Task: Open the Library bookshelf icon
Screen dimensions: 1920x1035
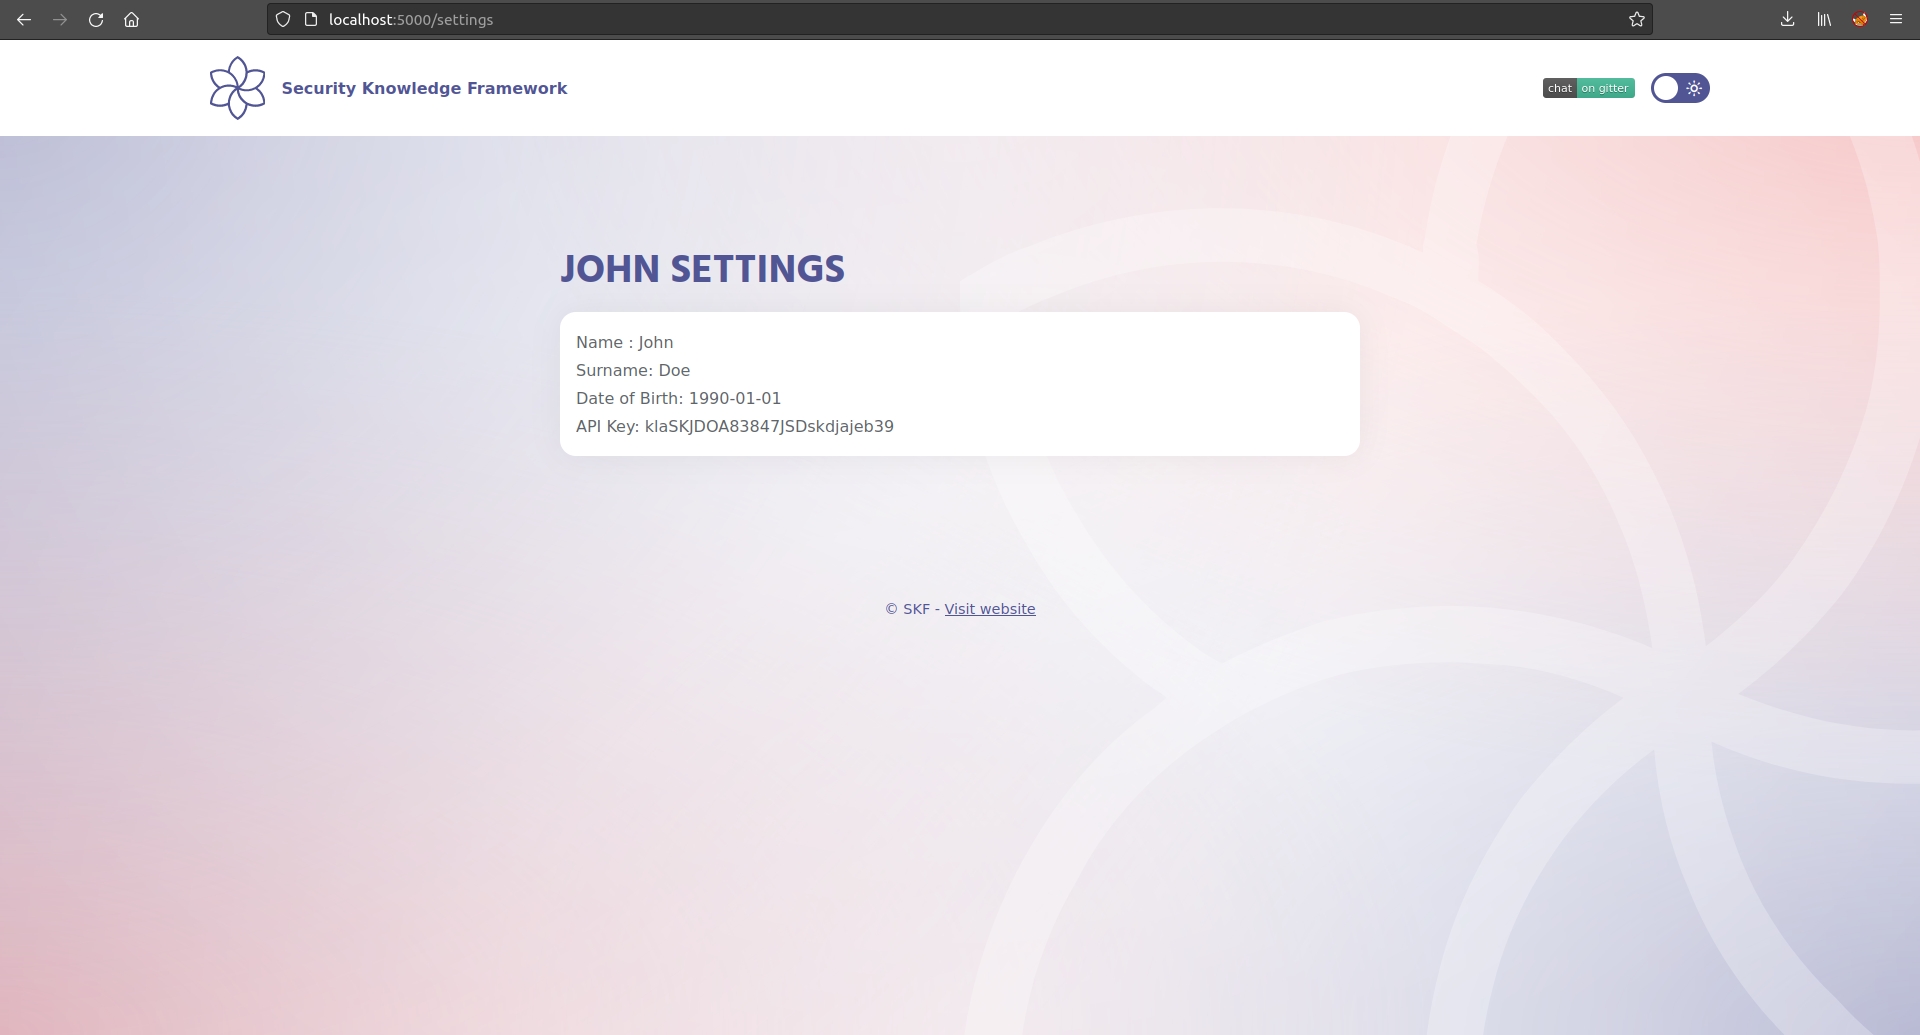Action: (1824, 20)
